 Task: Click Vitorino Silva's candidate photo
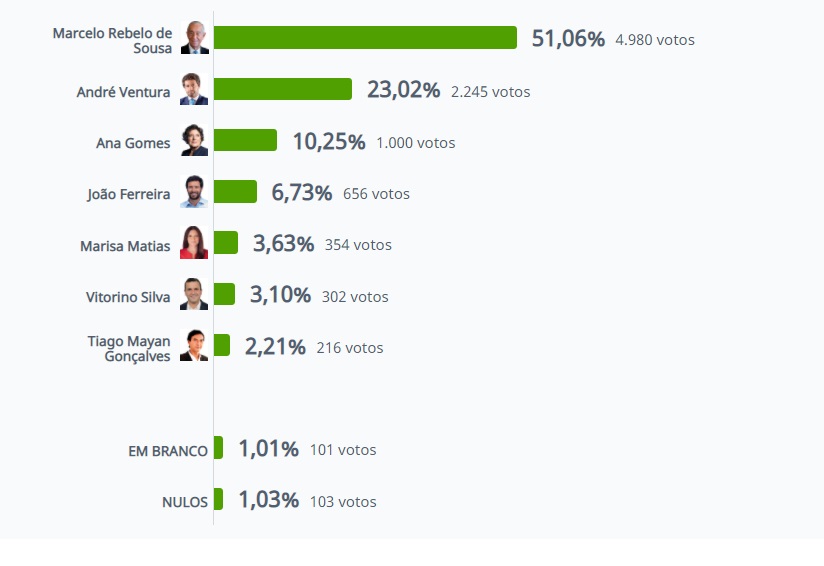(x=194, y=295)
